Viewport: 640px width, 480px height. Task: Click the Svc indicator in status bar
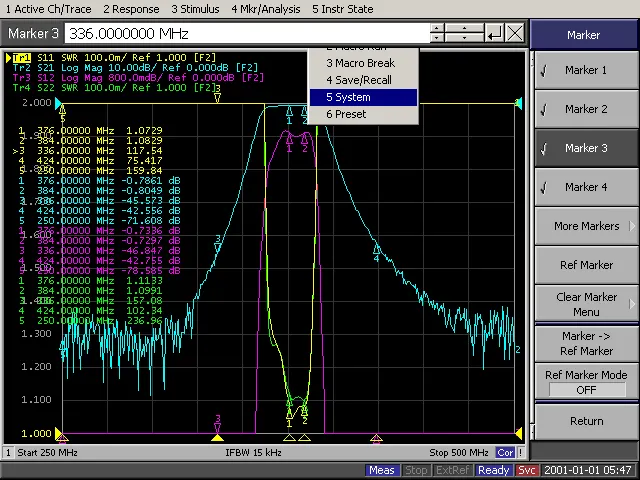[527, 470]
